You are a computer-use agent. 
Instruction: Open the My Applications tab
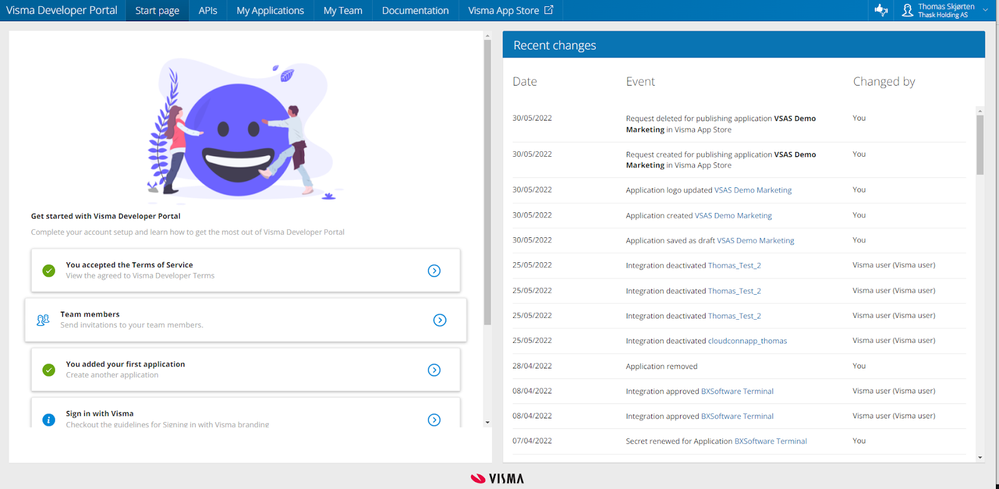tap(270, 11)
